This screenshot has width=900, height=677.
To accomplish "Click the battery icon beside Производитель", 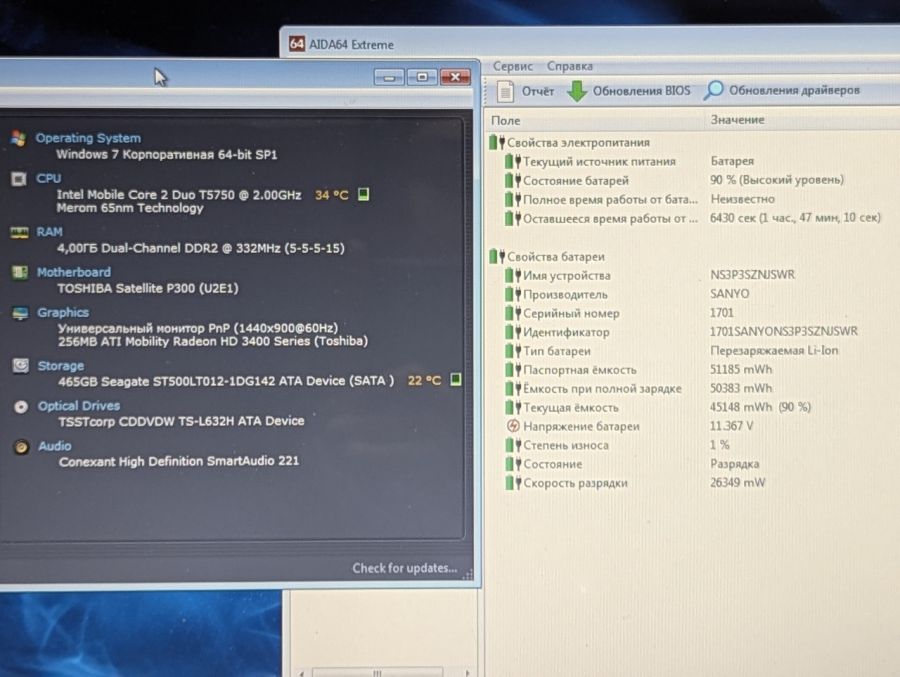I will [513, 295].
